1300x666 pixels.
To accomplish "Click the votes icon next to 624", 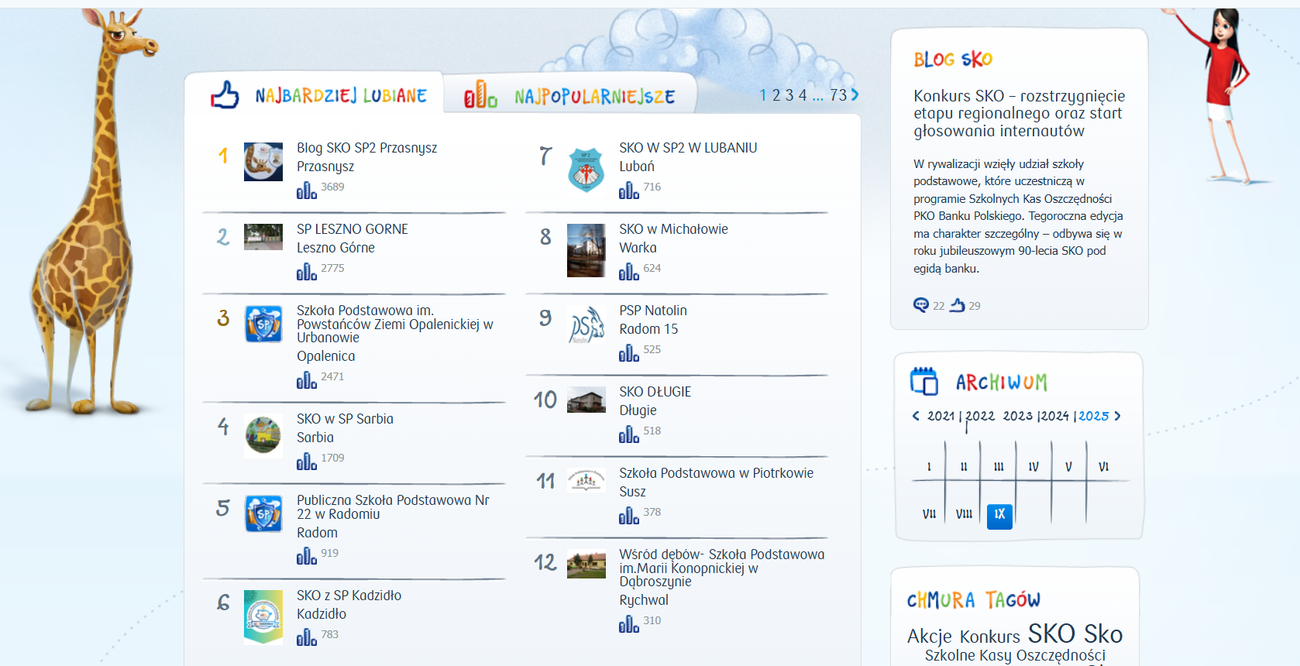I will click(x=629, y=271).
